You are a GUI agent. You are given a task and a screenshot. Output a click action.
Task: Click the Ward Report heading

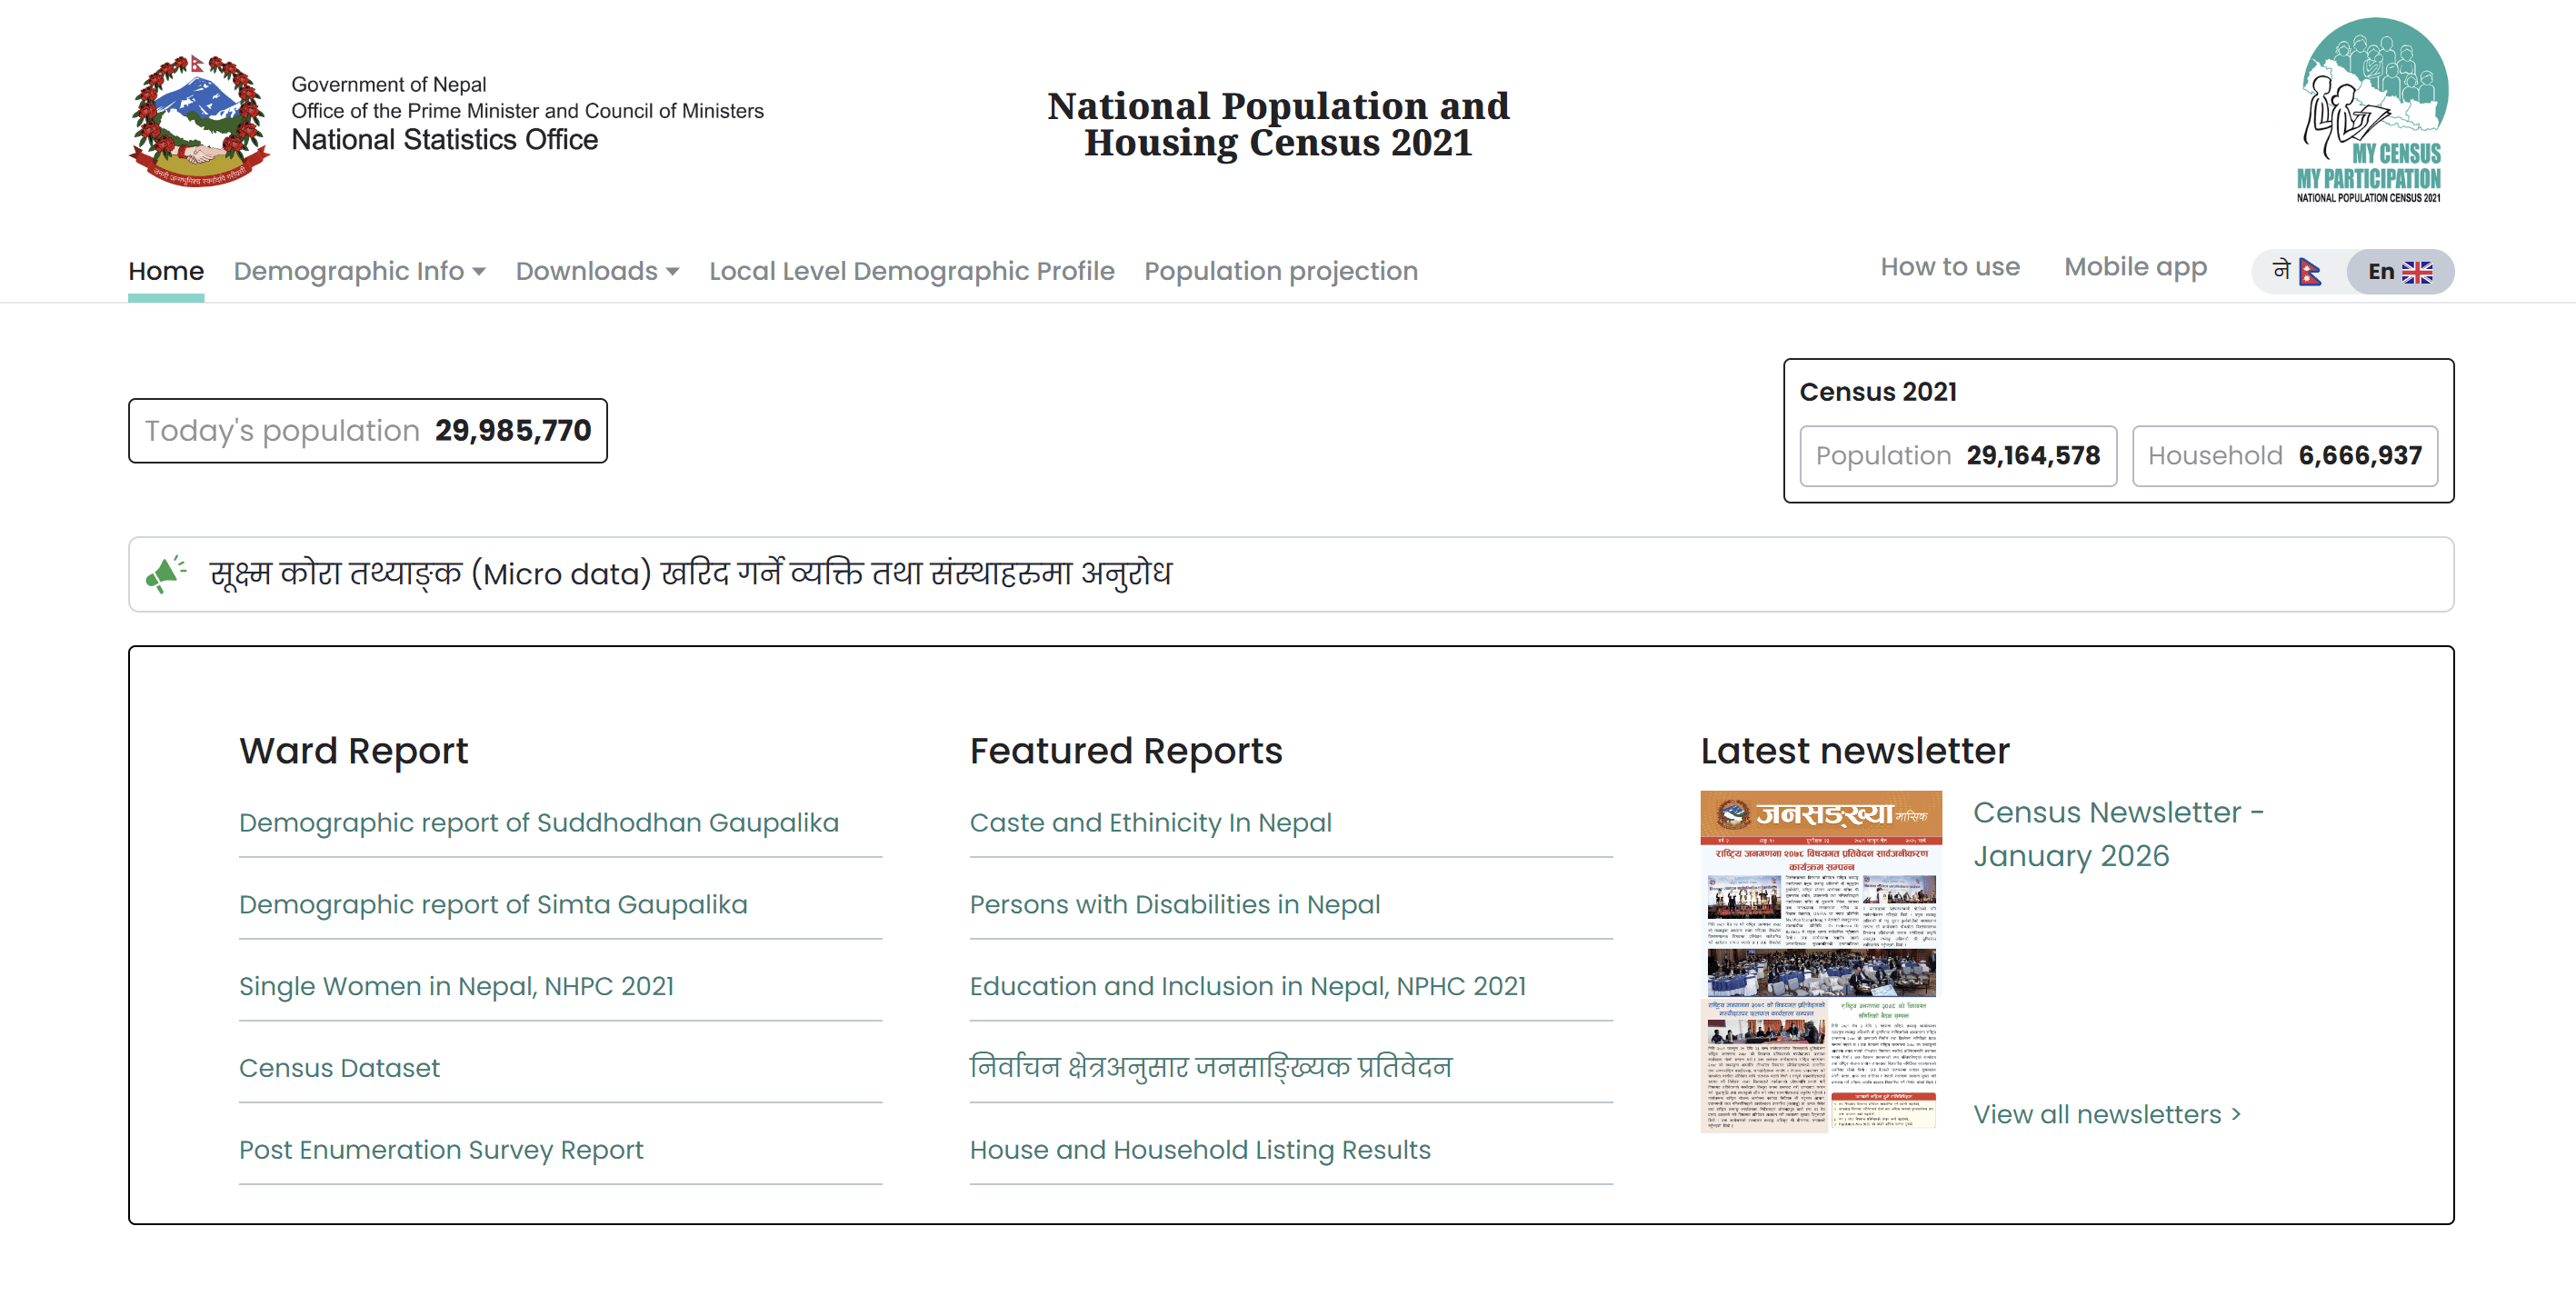pos(353,750)
